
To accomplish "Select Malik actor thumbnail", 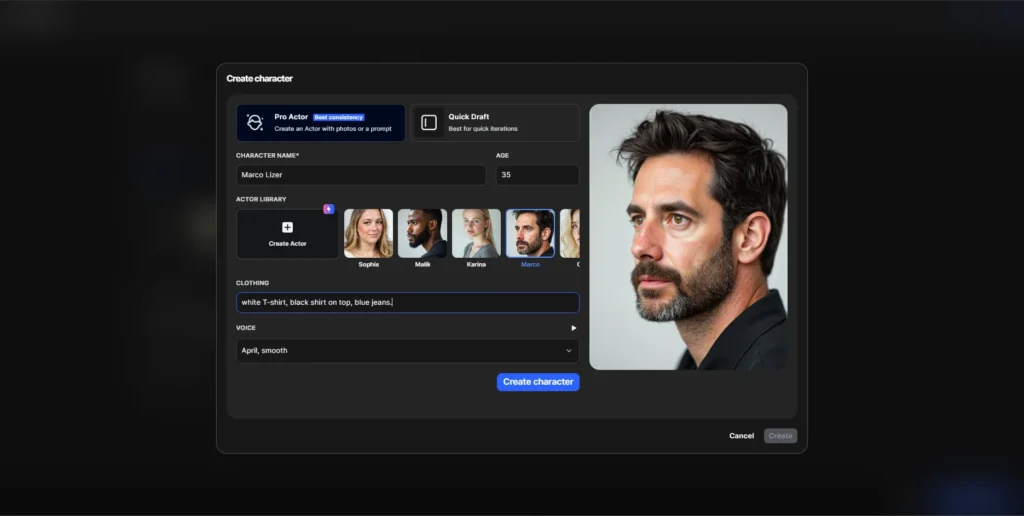I will [x=423, y=233].
